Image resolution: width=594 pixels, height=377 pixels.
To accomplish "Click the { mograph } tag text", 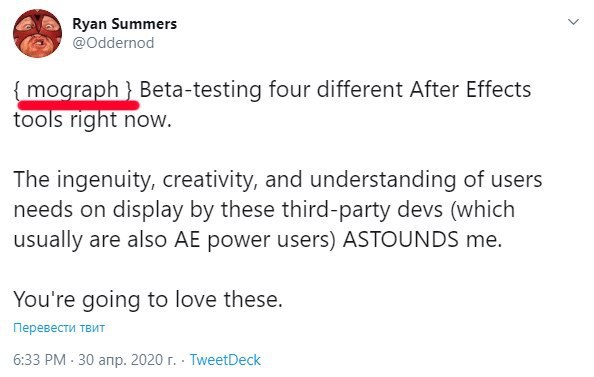I will 73,90.
